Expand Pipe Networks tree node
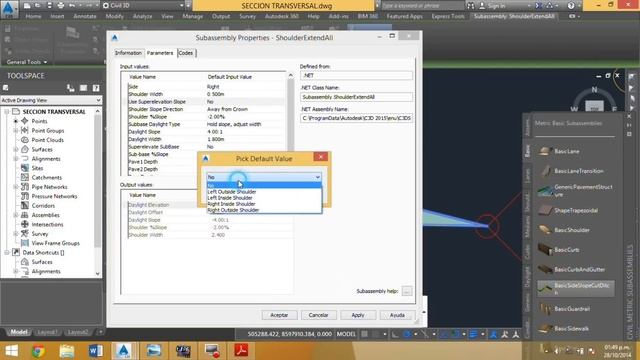The image size is (640, 360). click(x=16, y=187)
